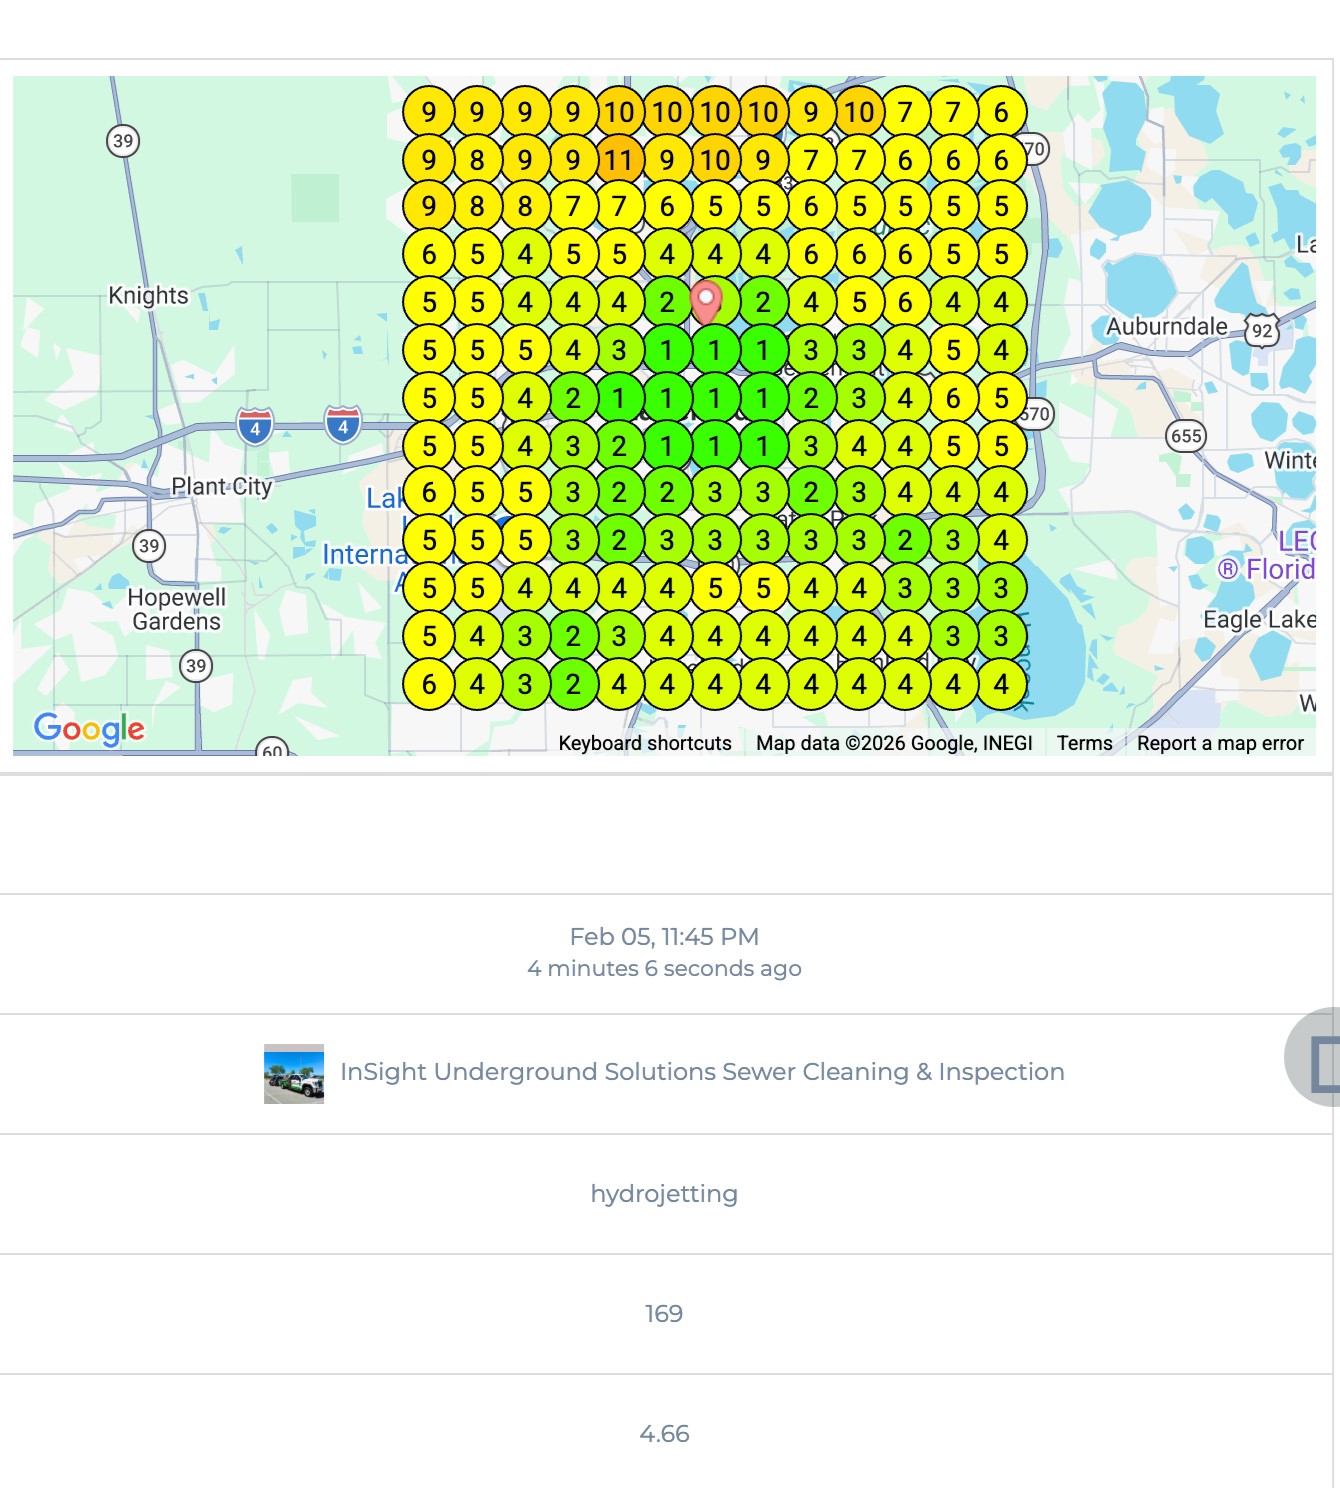The height and width of the screenshot is (1488, 1340).
Task: Select the orange grid marker ranked 11
Action: (619, 160)
